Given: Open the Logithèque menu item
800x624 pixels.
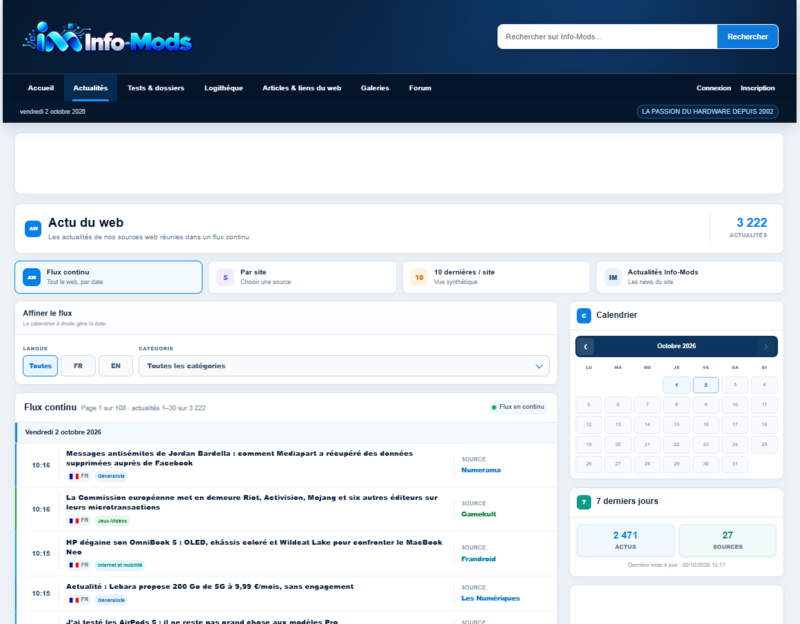Looking at the screenshot, I should 223,88.
